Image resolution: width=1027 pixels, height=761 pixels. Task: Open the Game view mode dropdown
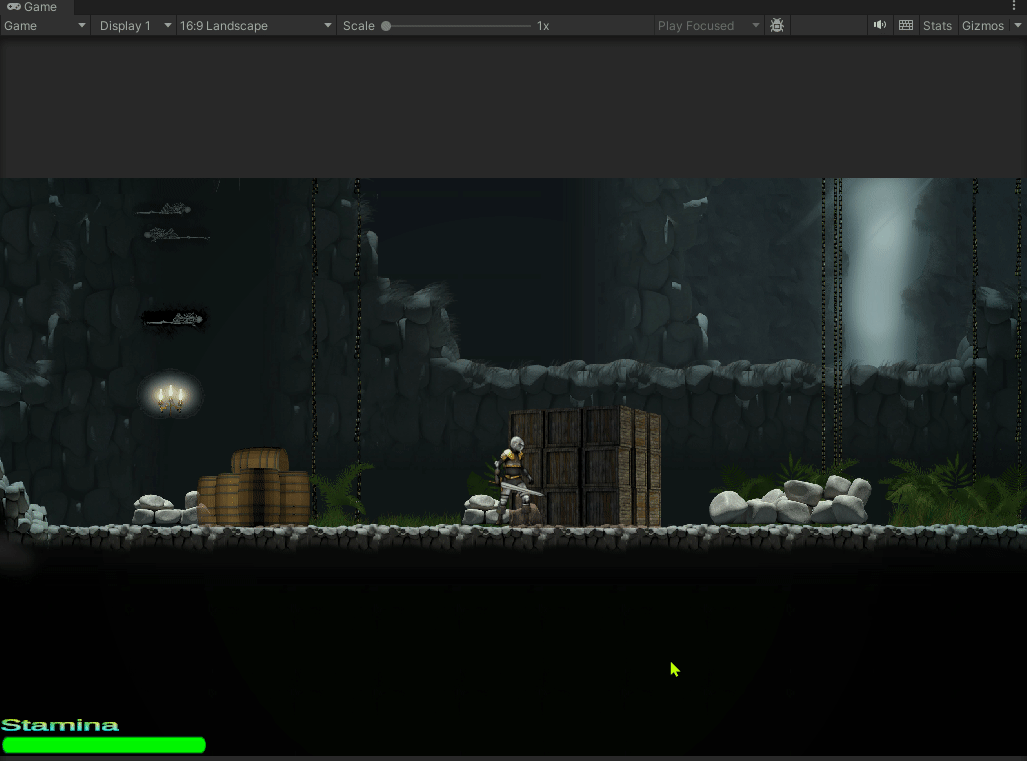coord(44,25)
